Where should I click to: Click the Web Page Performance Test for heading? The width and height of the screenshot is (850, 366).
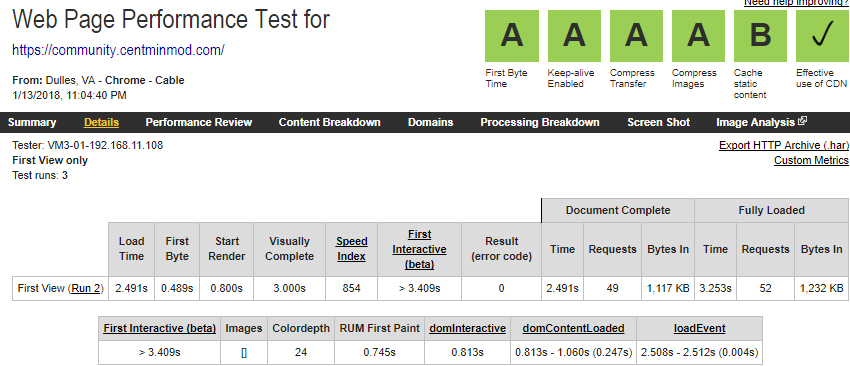coord(171,21)
